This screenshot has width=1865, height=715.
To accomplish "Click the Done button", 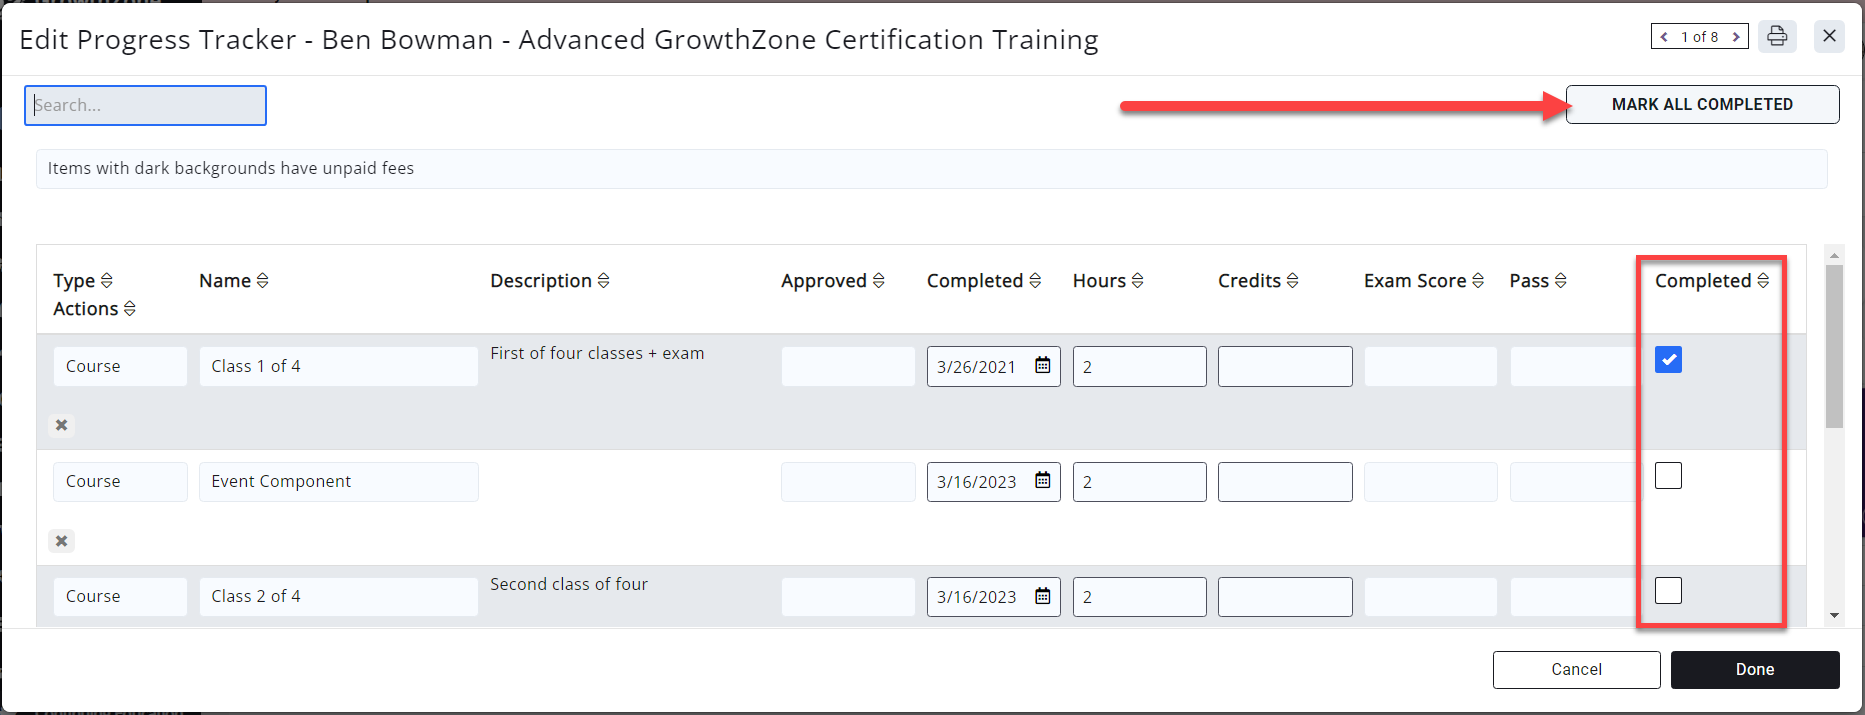I will pos(1754,670).
